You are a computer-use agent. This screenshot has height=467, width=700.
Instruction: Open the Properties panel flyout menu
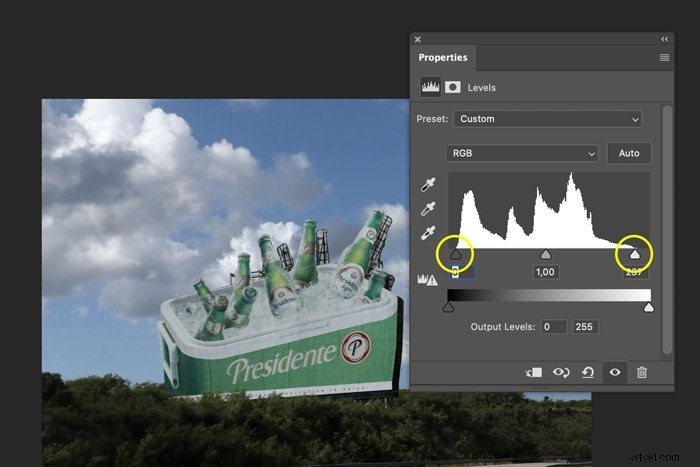tap(664, 58)
